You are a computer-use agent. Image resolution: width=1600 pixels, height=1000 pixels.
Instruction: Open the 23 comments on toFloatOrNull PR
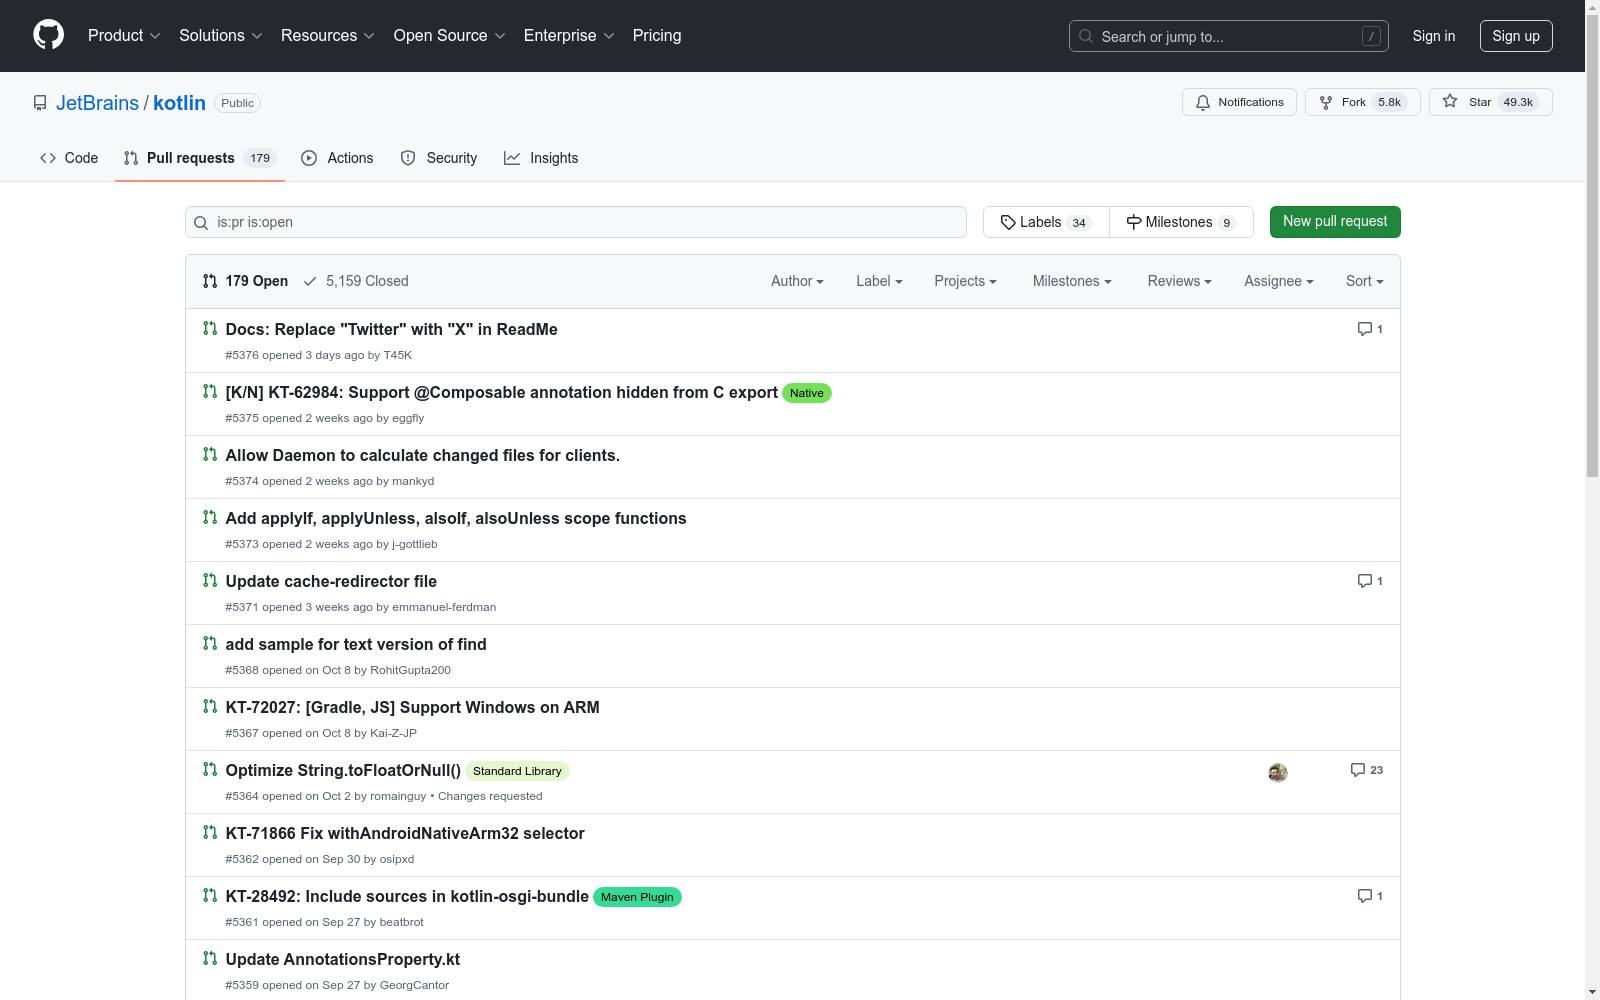[x=1367, y=770]
